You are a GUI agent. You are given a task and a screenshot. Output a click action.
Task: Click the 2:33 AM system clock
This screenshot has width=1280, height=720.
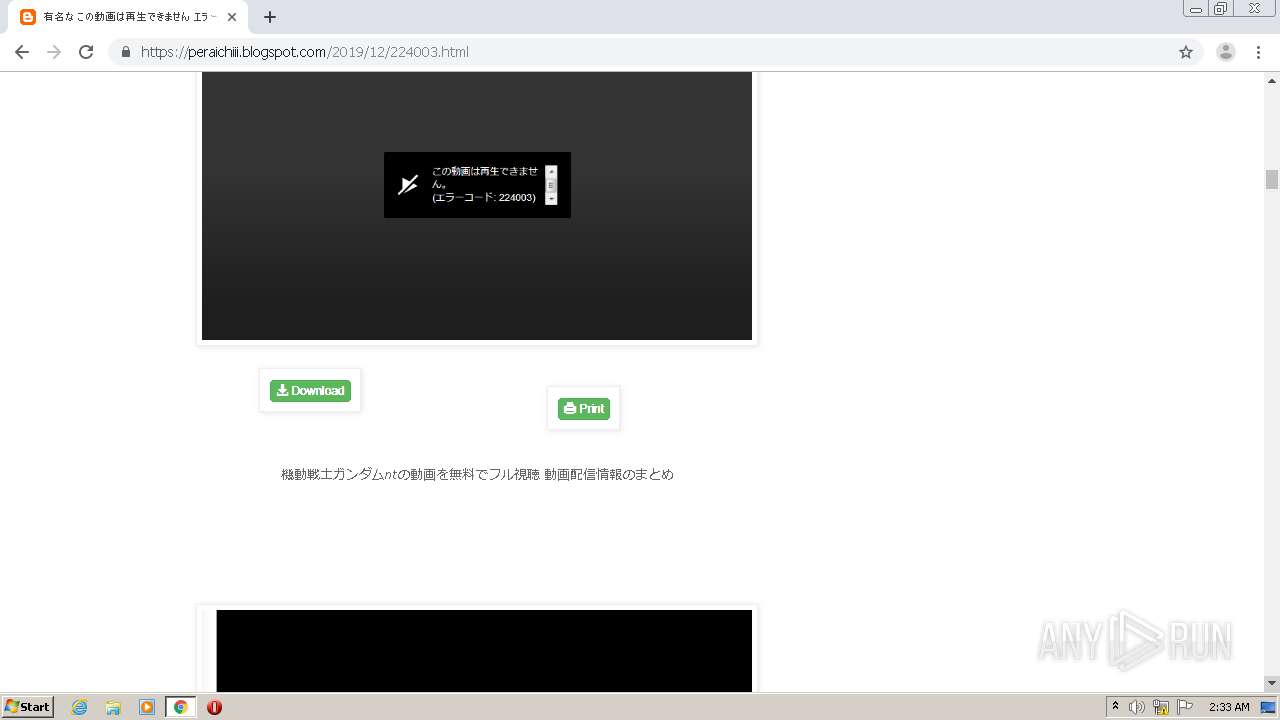point(1229,707)
